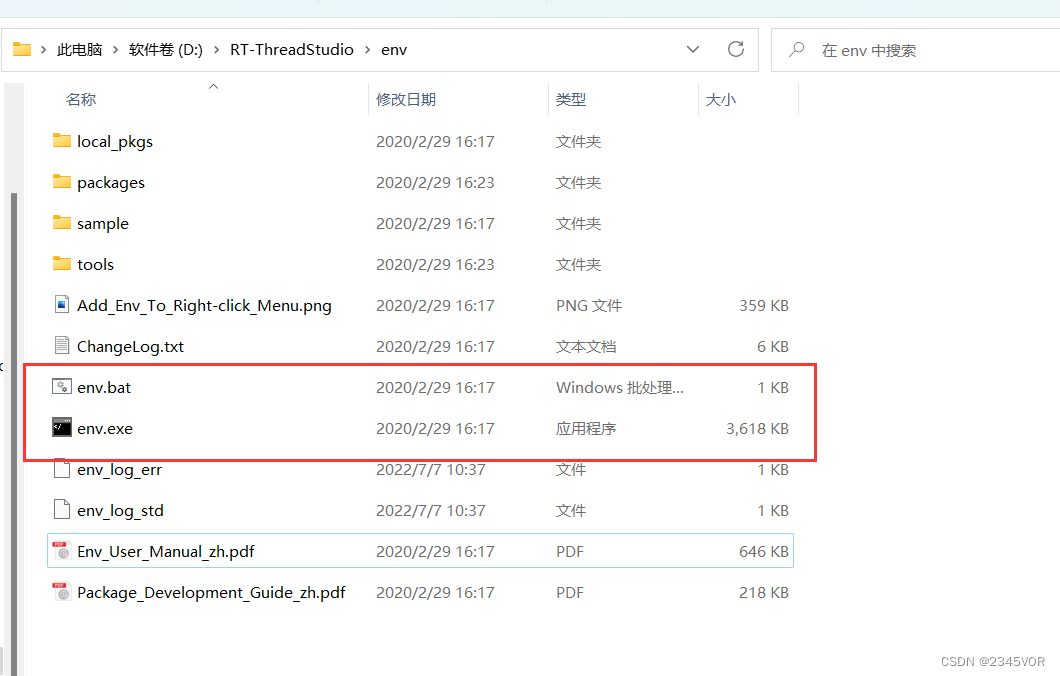Viewport: 1060px width, 676px height.
Task: Expand the chevron before 此电脑
Action: [x=43, y=50]
